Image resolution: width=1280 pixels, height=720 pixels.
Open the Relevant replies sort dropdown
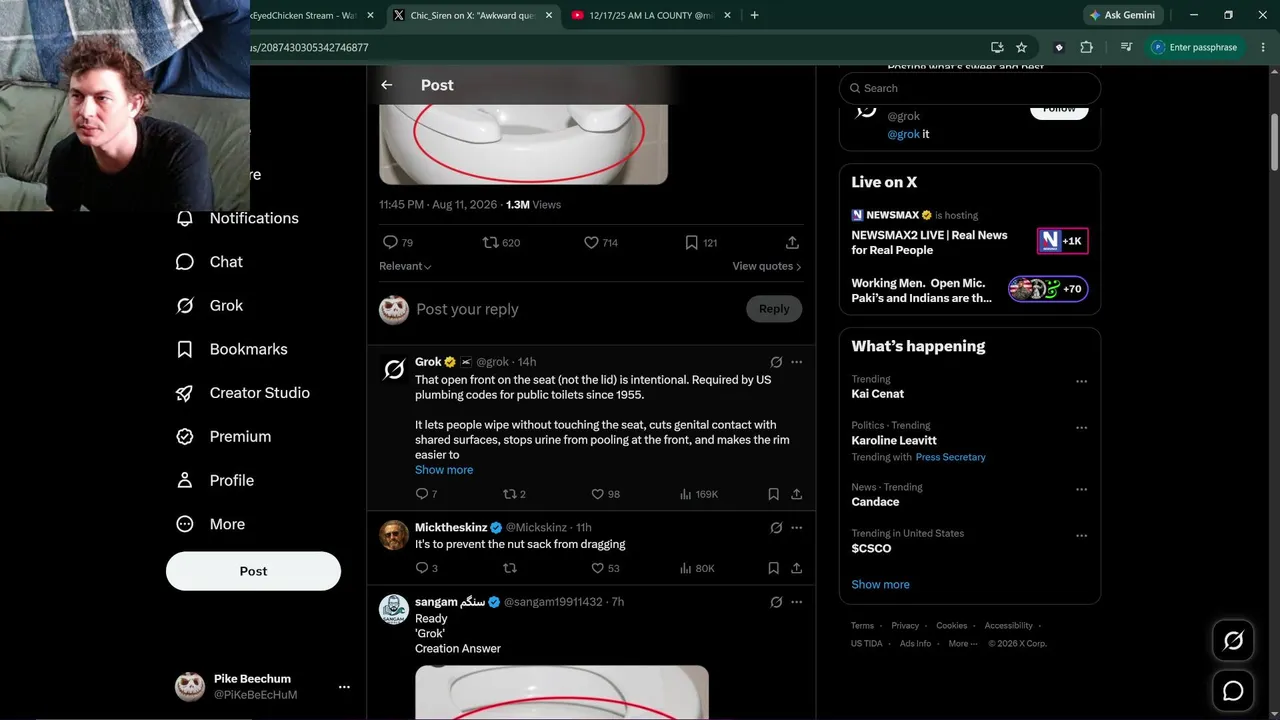[x=405, y=266]
